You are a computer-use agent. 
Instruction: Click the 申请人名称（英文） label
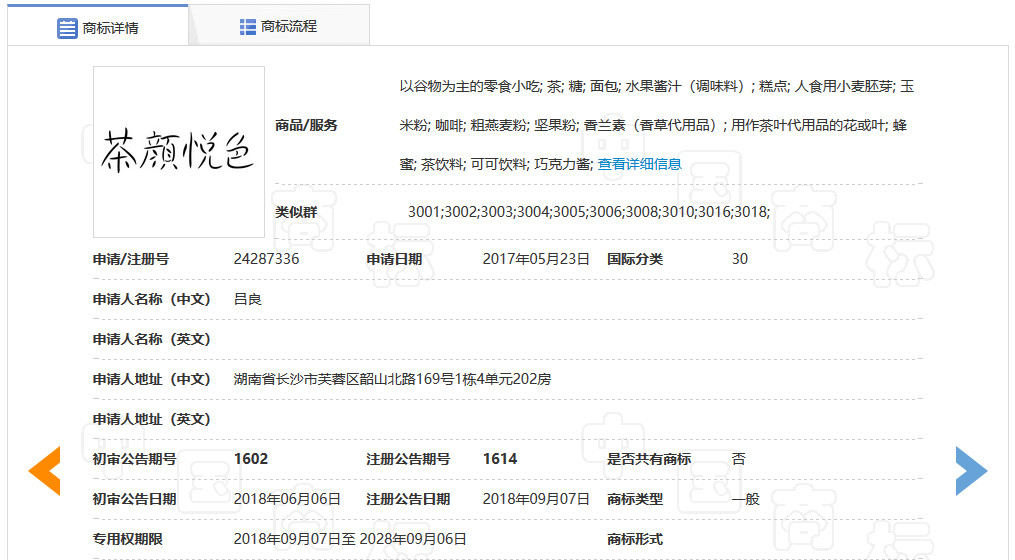tap(151, 339)
